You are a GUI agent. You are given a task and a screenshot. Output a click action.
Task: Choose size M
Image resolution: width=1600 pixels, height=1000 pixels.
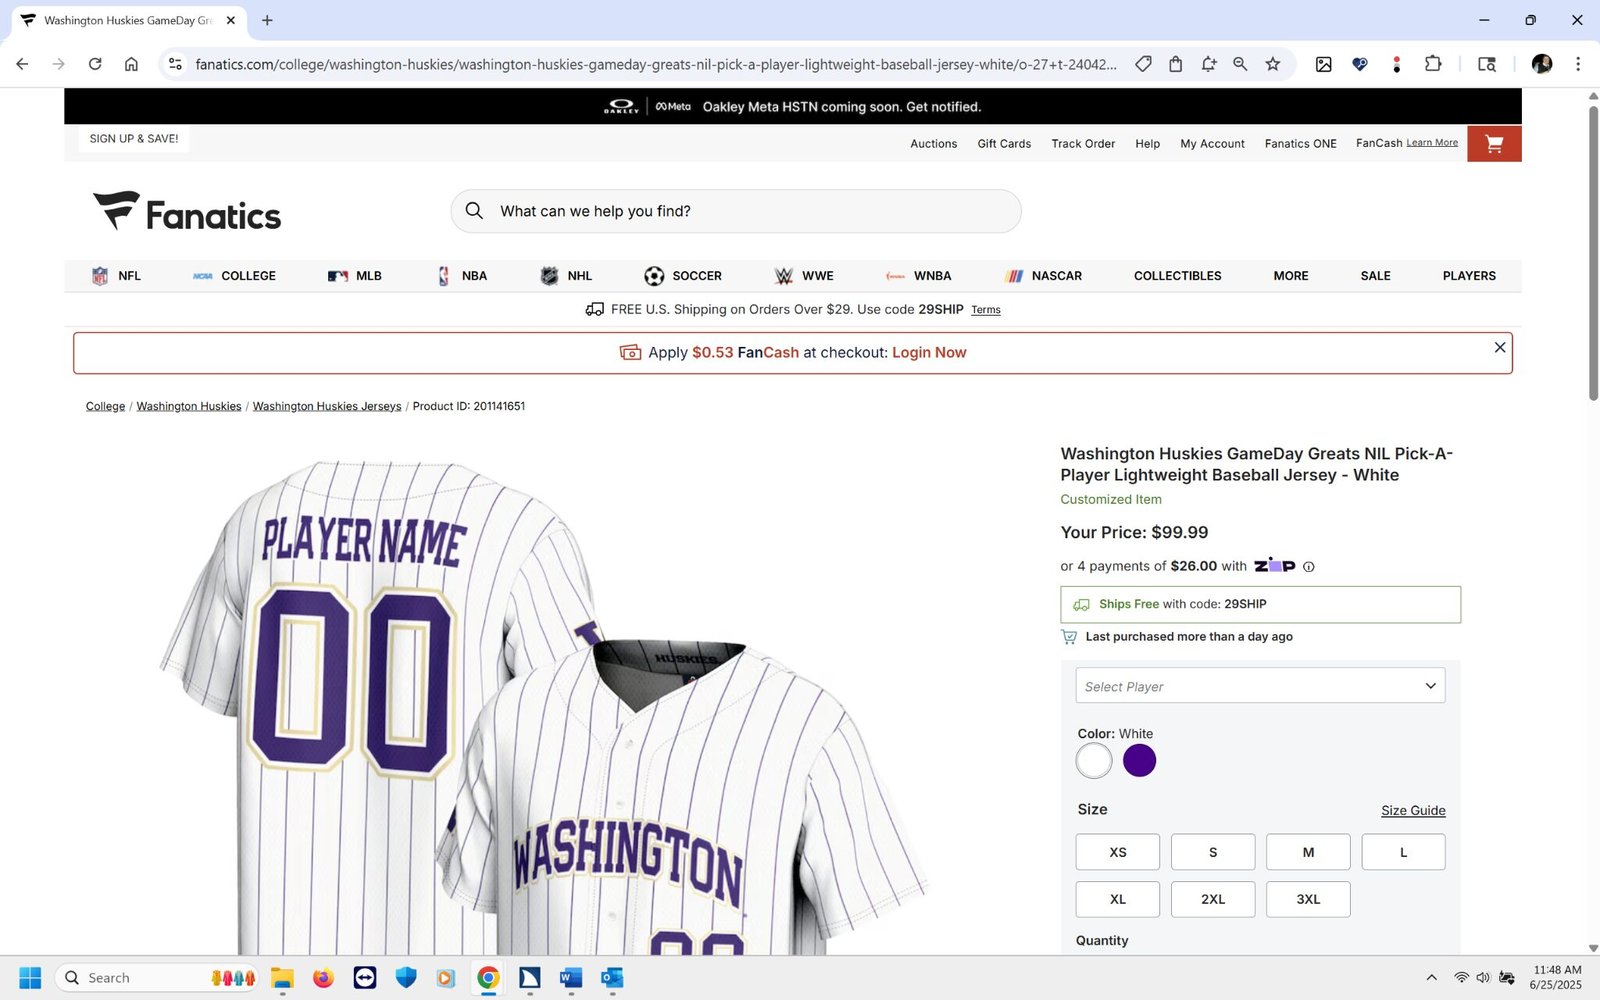click(x=1308, y=852)
